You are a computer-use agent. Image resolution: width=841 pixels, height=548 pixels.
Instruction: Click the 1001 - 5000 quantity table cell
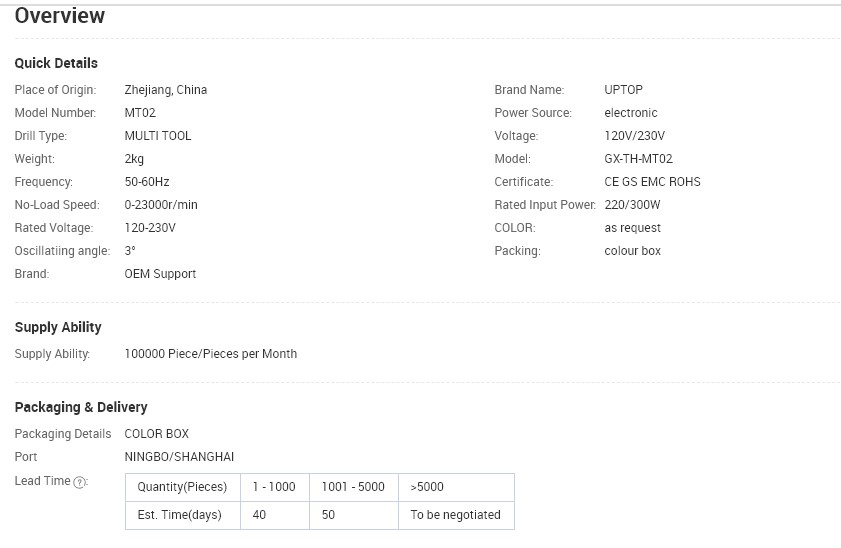(x=353, y=487)
